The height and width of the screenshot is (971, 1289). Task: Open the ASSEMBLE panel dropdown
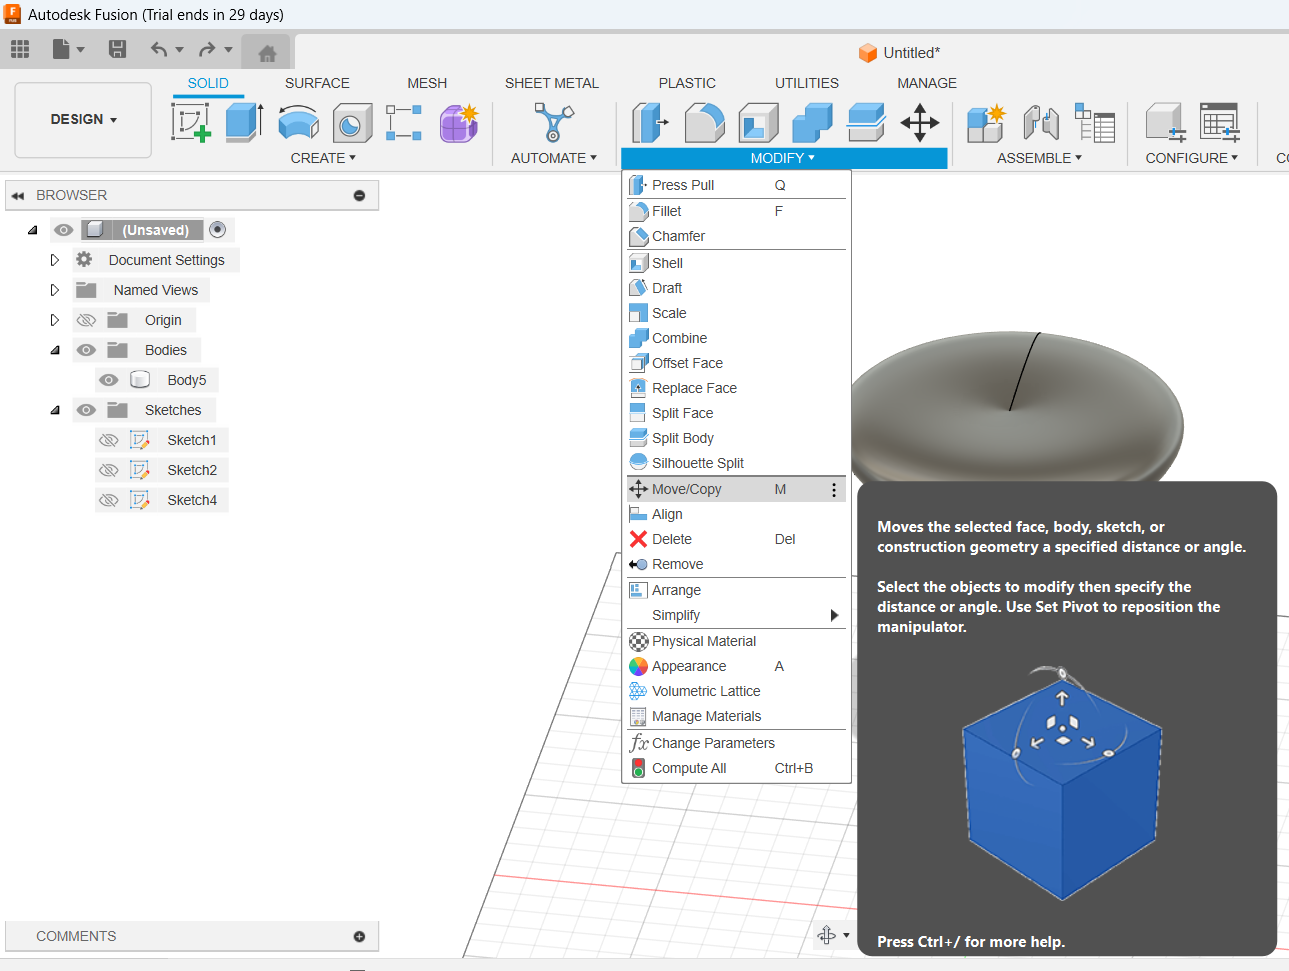pyautogui.click(x=1040, y=158)
